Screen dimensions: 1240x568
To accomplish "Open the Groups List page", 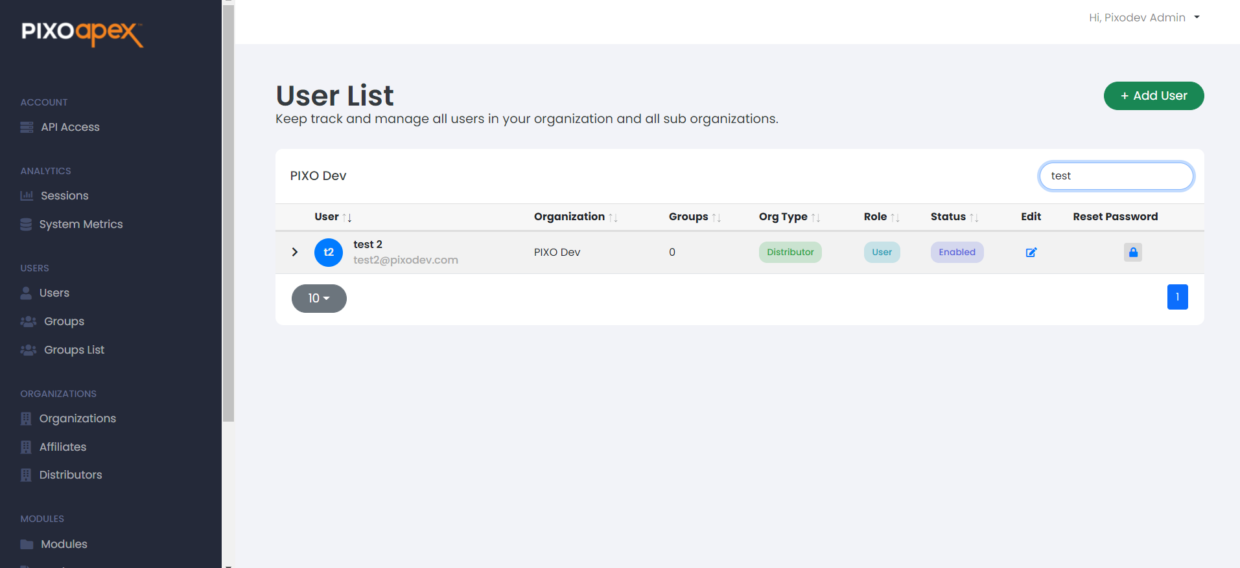I will click(63, 350).
